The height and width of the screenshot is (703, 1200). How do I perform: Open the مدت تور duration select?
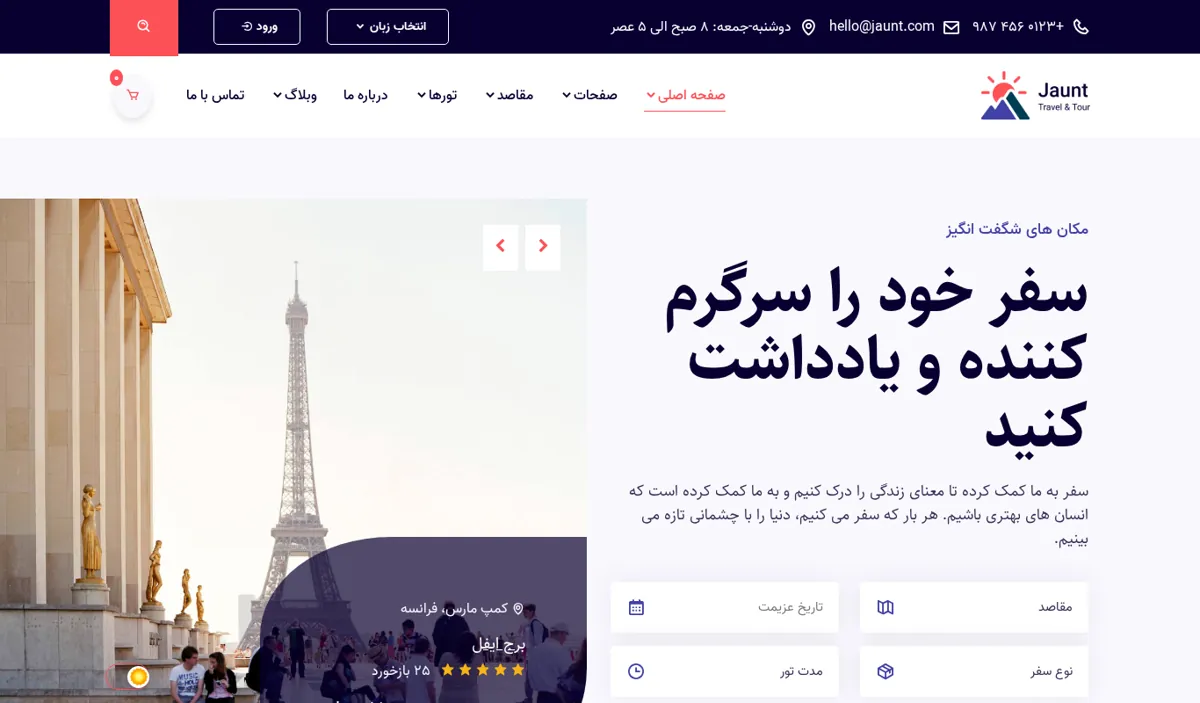coord(725,671)
